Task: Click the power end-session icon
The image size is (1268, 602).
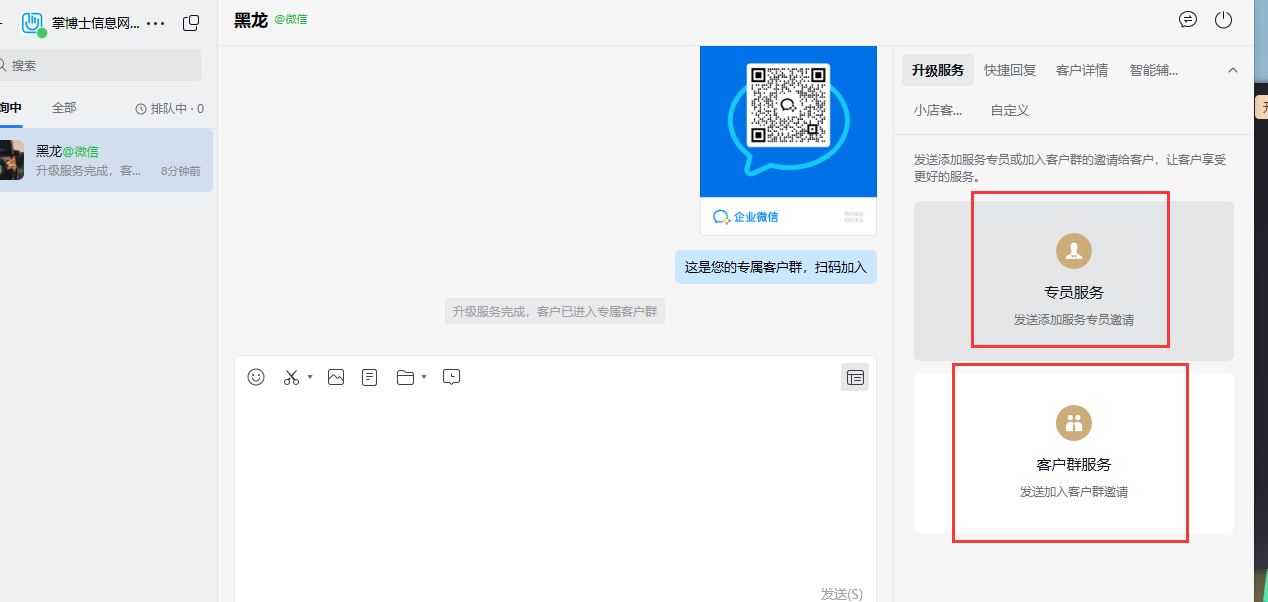Action: [1223, 19]
